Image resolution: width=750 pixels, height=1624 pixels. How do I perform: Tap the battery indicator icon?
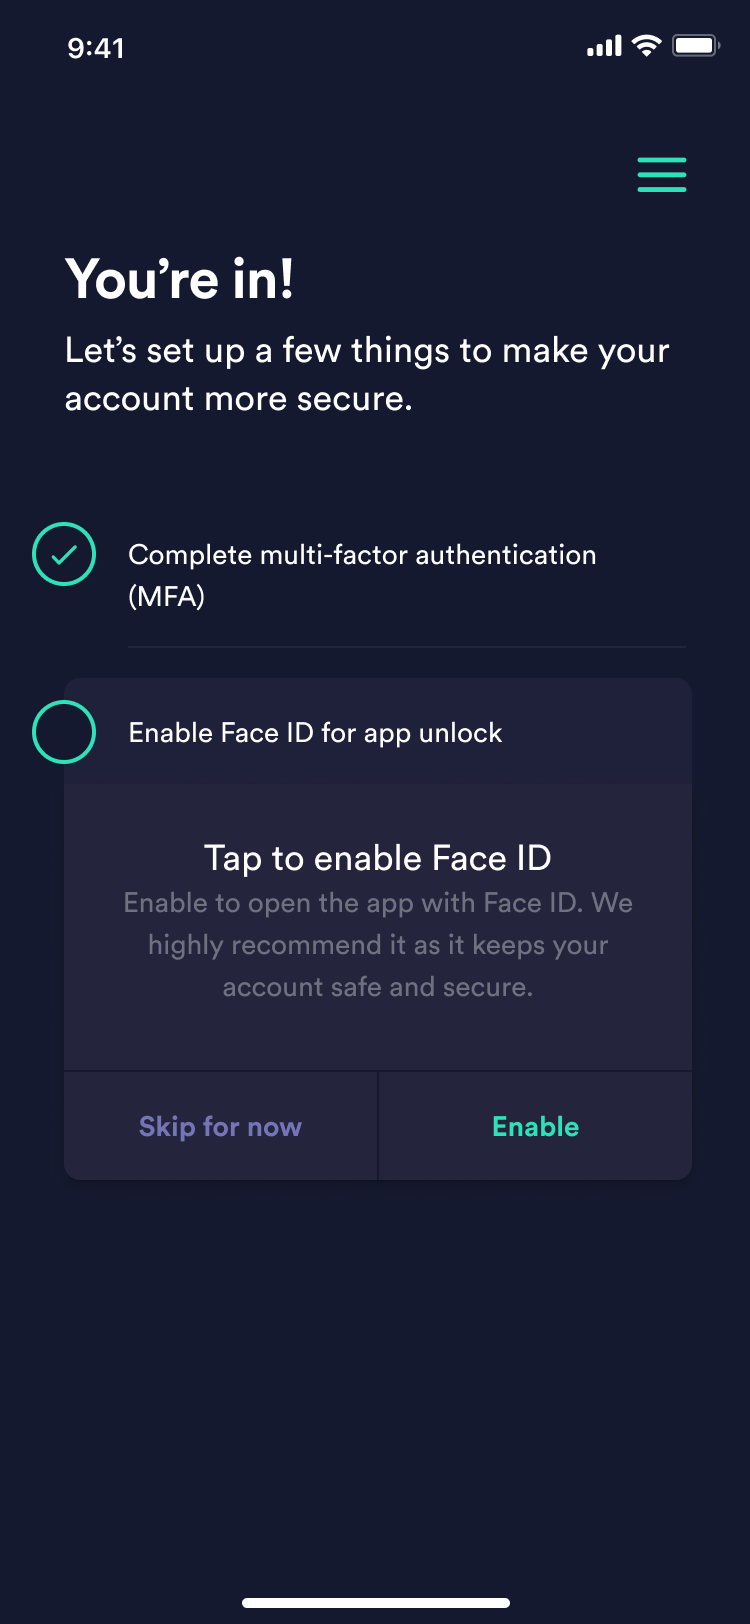pos(696,46)
